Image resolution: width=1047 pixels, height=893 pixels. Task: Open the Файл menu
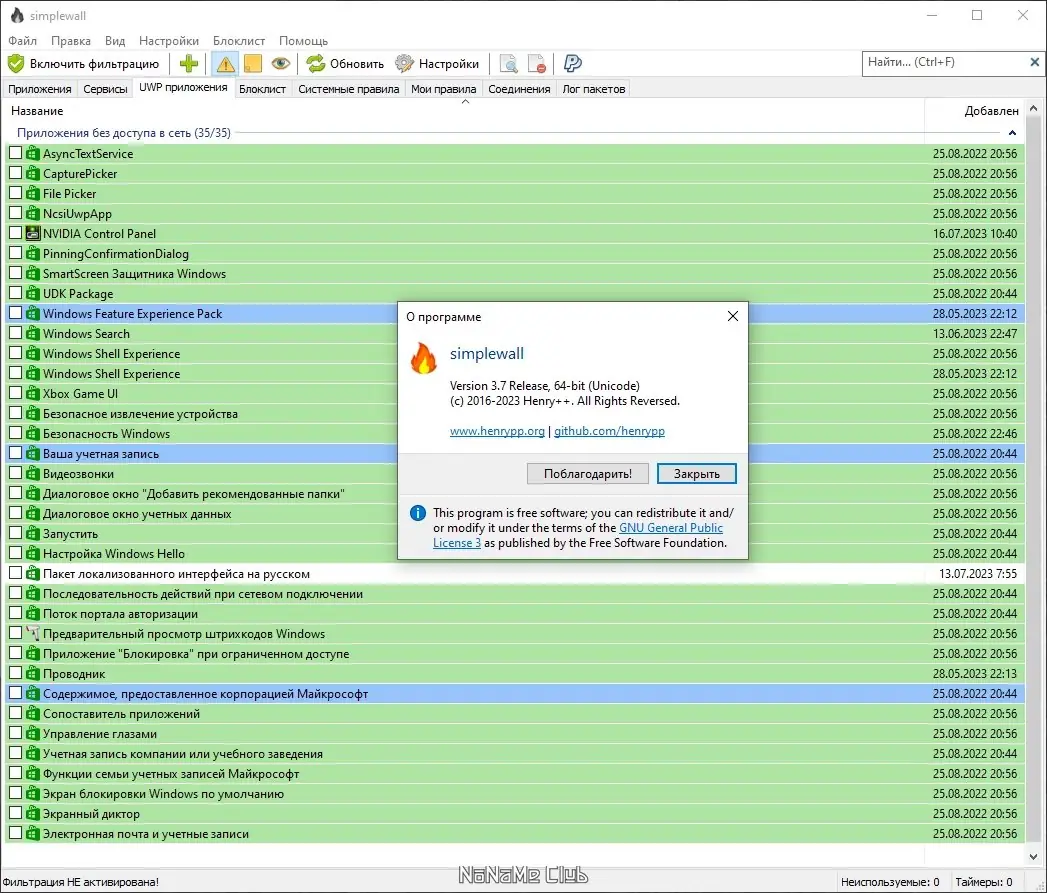tap(22, 41)
